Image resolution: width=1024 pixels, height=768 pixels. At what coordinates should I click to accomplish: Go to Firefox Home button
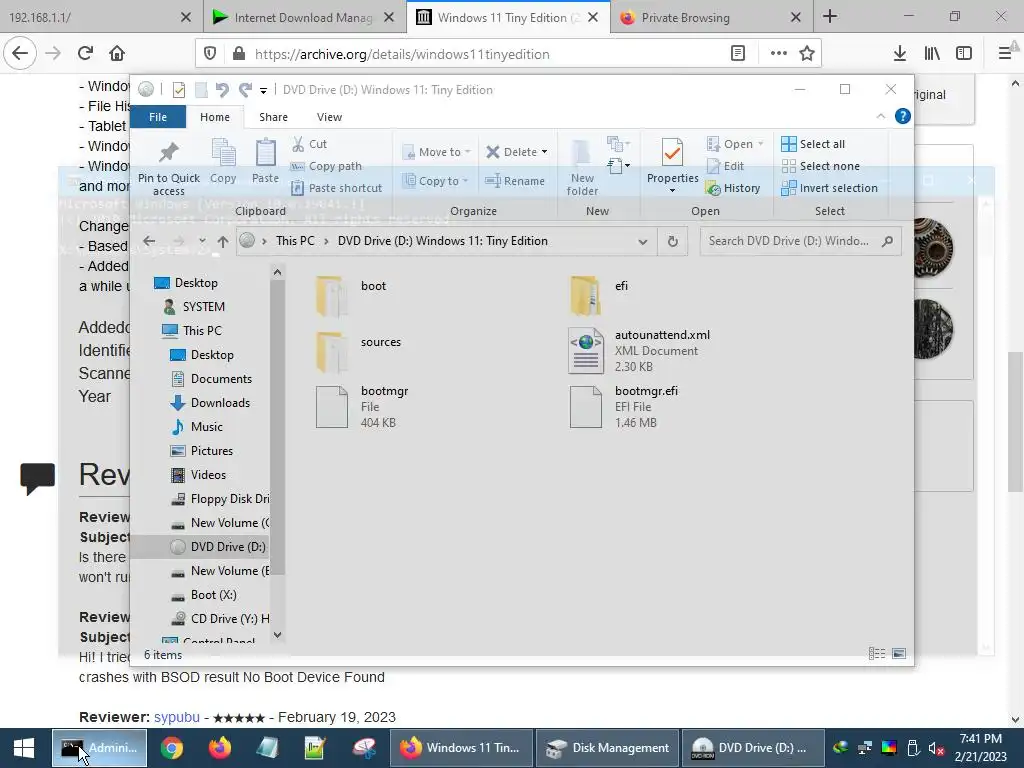point(117,54)
